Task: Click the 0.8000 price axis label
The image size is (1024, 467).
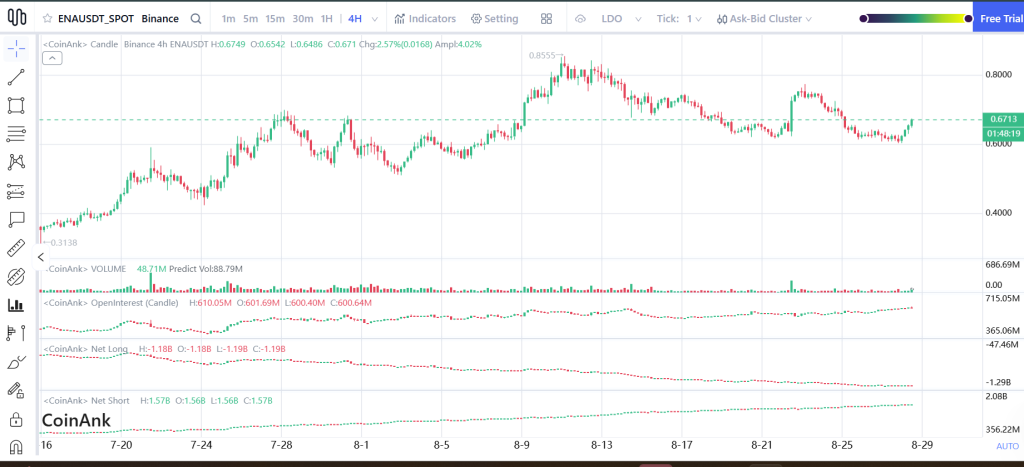Action: (x=998, y=74)
